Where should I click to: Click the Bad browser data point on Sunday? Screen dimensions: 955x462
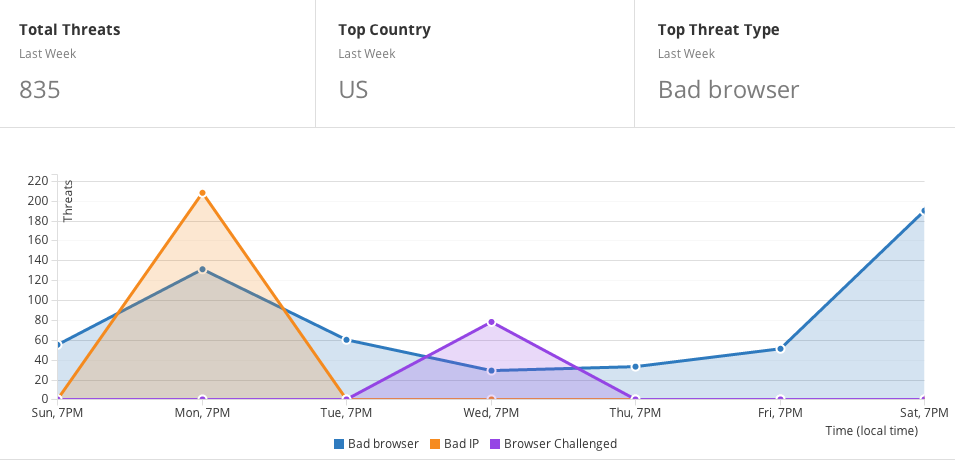pos(59,345)
